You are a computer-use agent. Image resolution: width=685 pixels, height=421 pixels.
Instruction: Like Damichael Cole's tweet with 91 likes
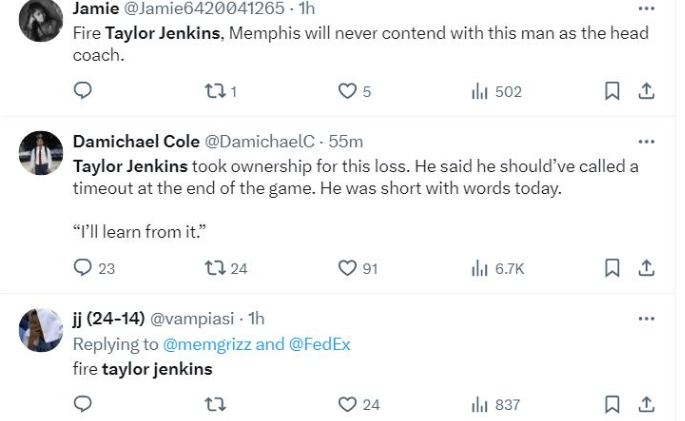347,268
